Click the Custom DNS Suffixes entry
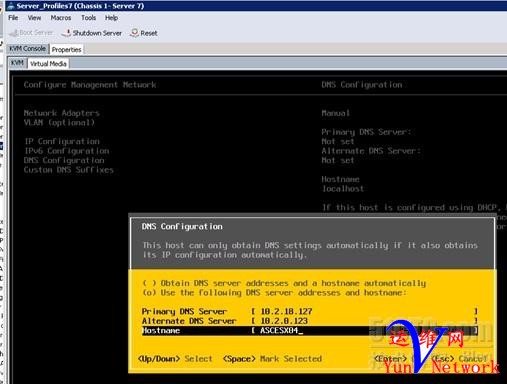Screen dimensions: 507x384 click(69, 170)
